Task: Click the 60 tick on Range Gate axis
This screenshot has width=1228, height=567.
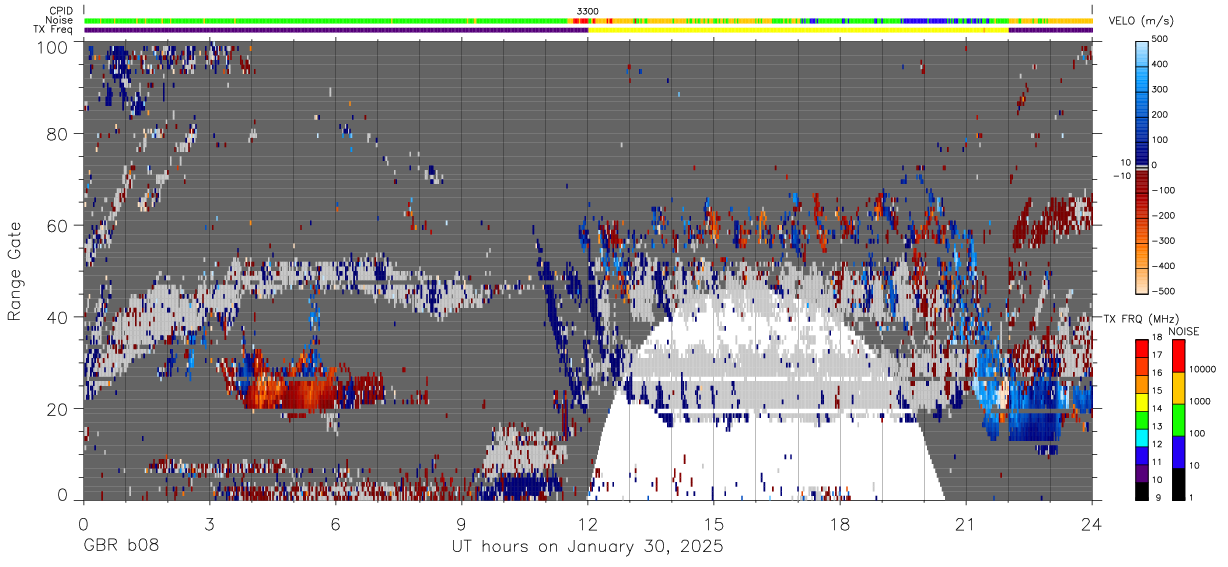Action: [x=59, y=226]
